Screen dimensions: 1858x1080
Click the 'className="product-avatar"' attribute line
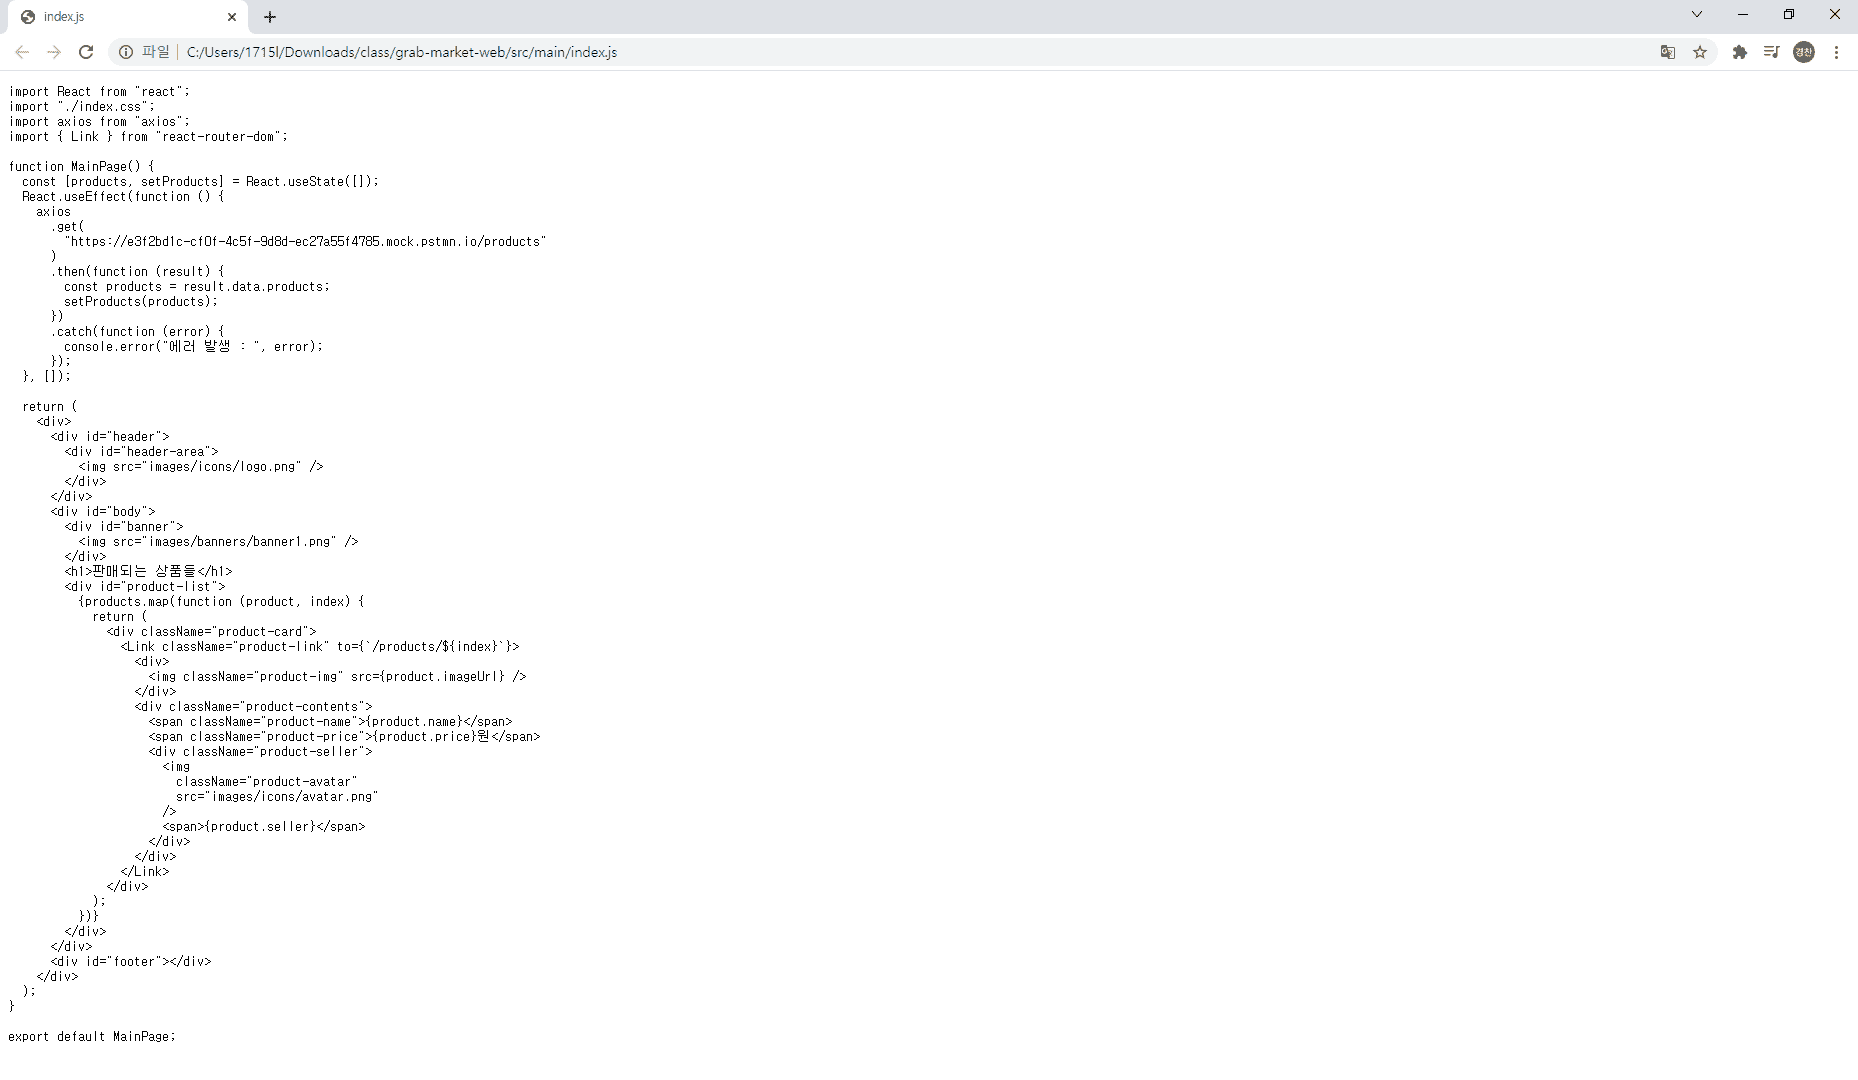267,781
